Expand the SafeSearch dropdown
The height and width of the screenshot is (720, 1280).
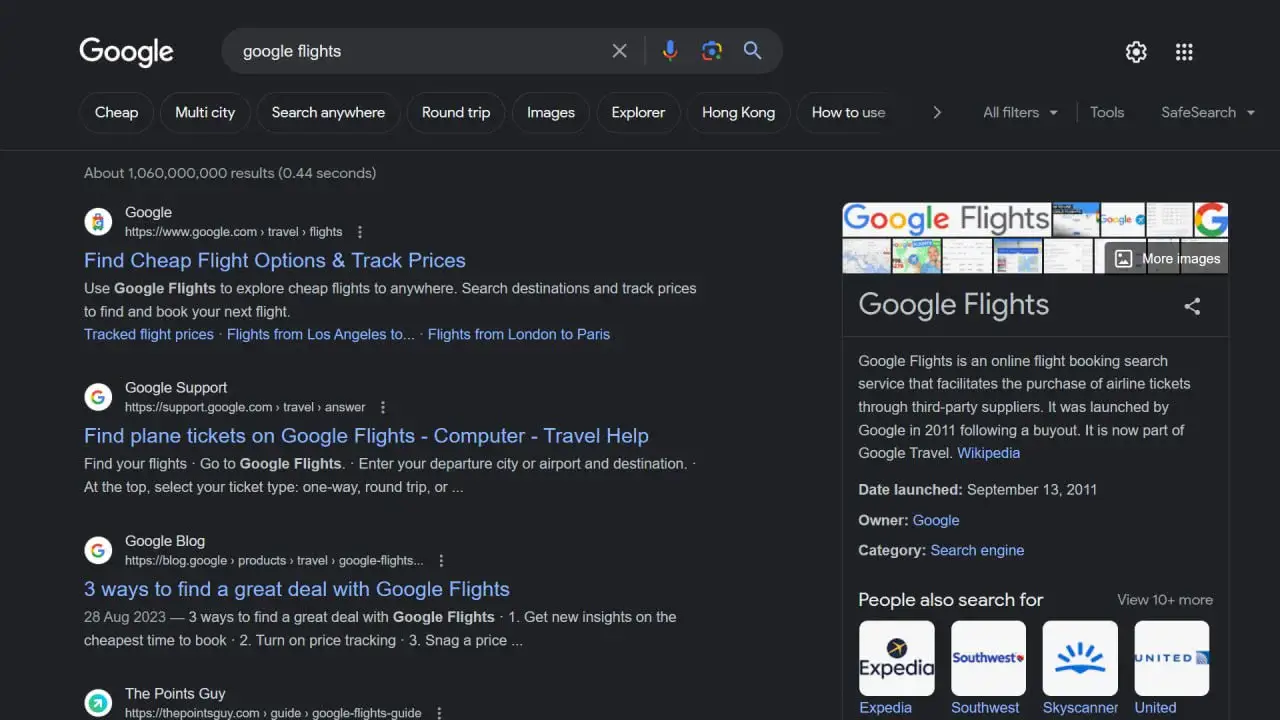click(x=1208, y=112)
